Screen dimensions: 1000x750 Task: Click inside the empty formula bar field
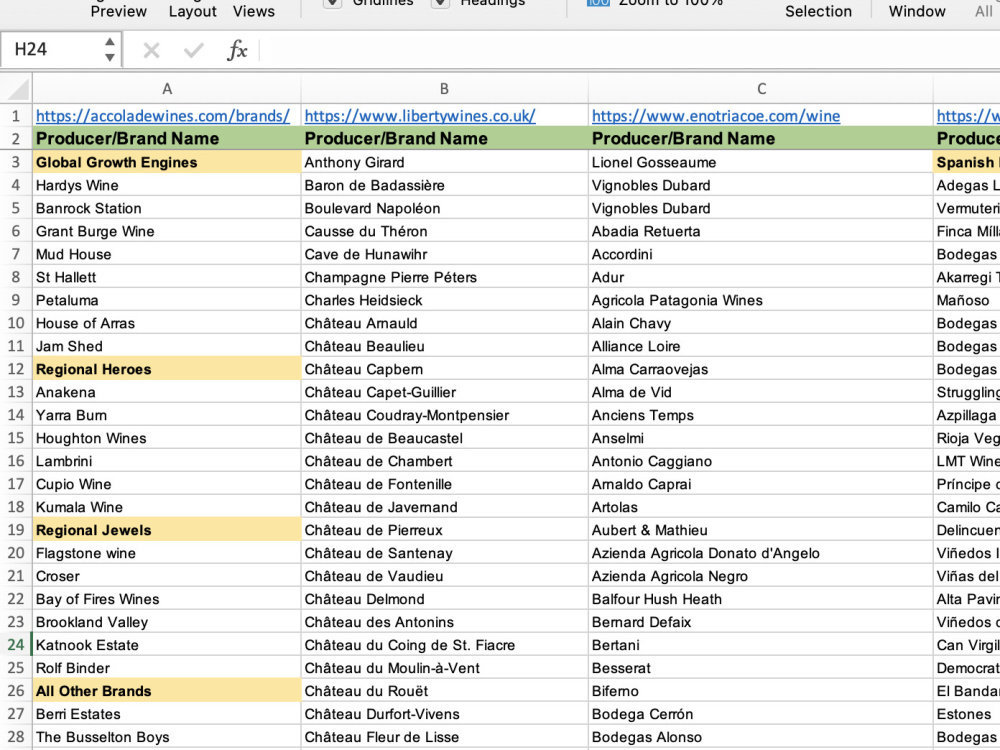pyautogui.click(x=631, y=50)
